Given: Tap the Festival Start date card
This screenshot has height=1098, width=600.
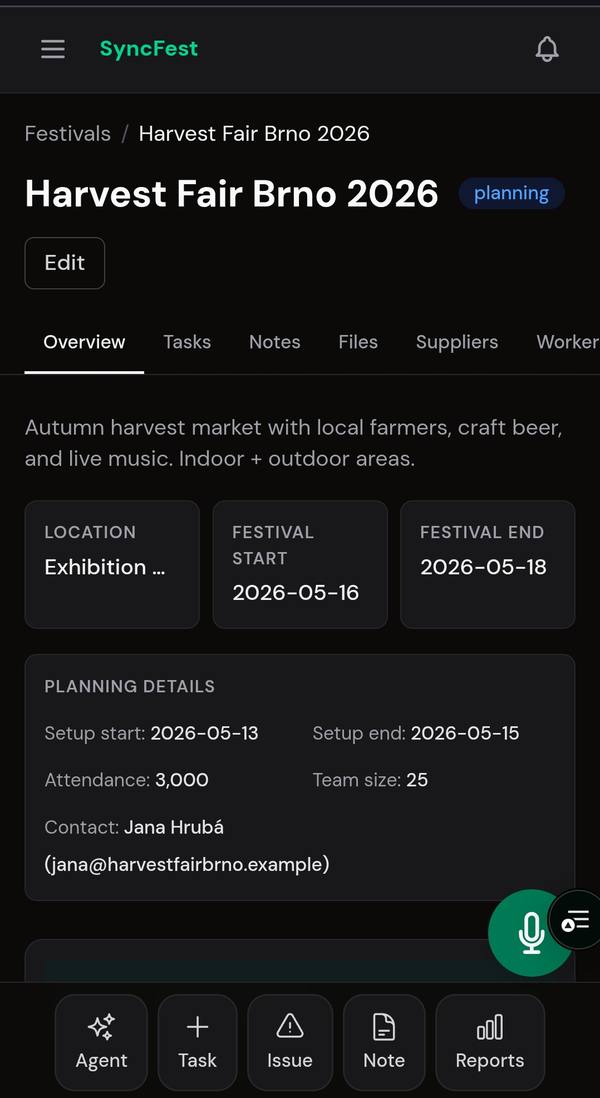Looking at the screenshot, I should pyautogui.click(x=300, y=564).
